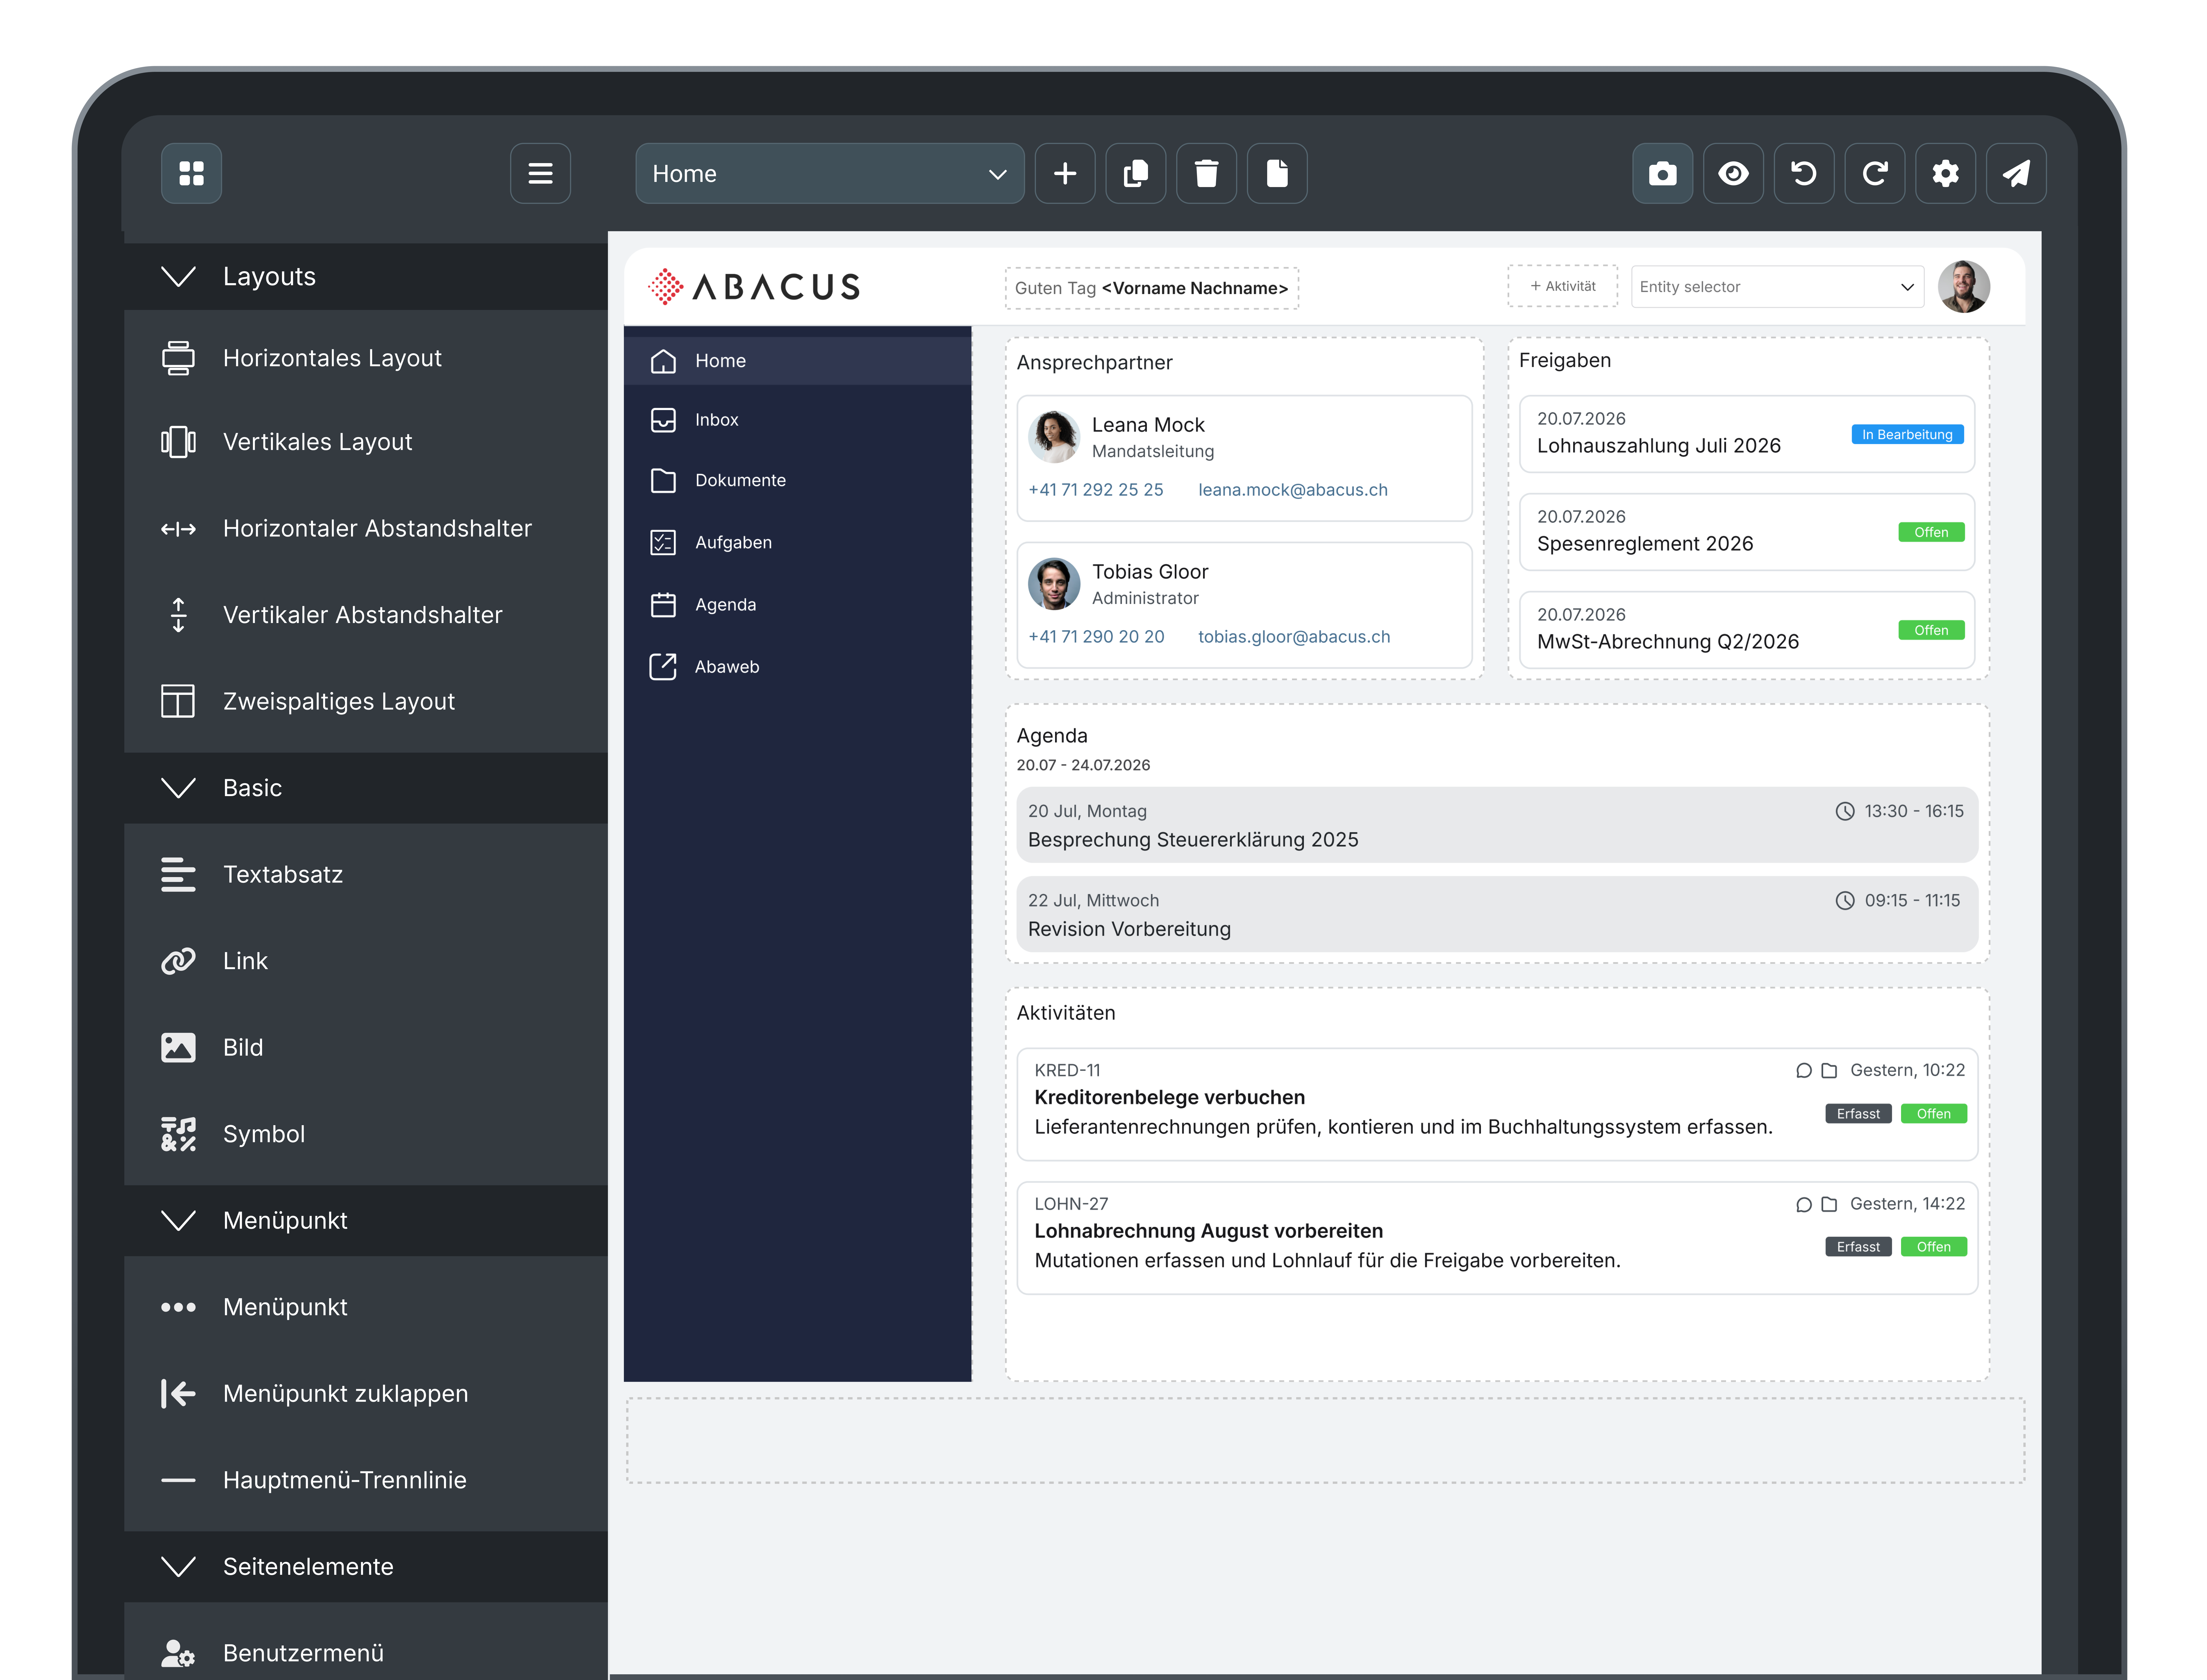Toggle preview with eye icon

[x=1733, y=173]
